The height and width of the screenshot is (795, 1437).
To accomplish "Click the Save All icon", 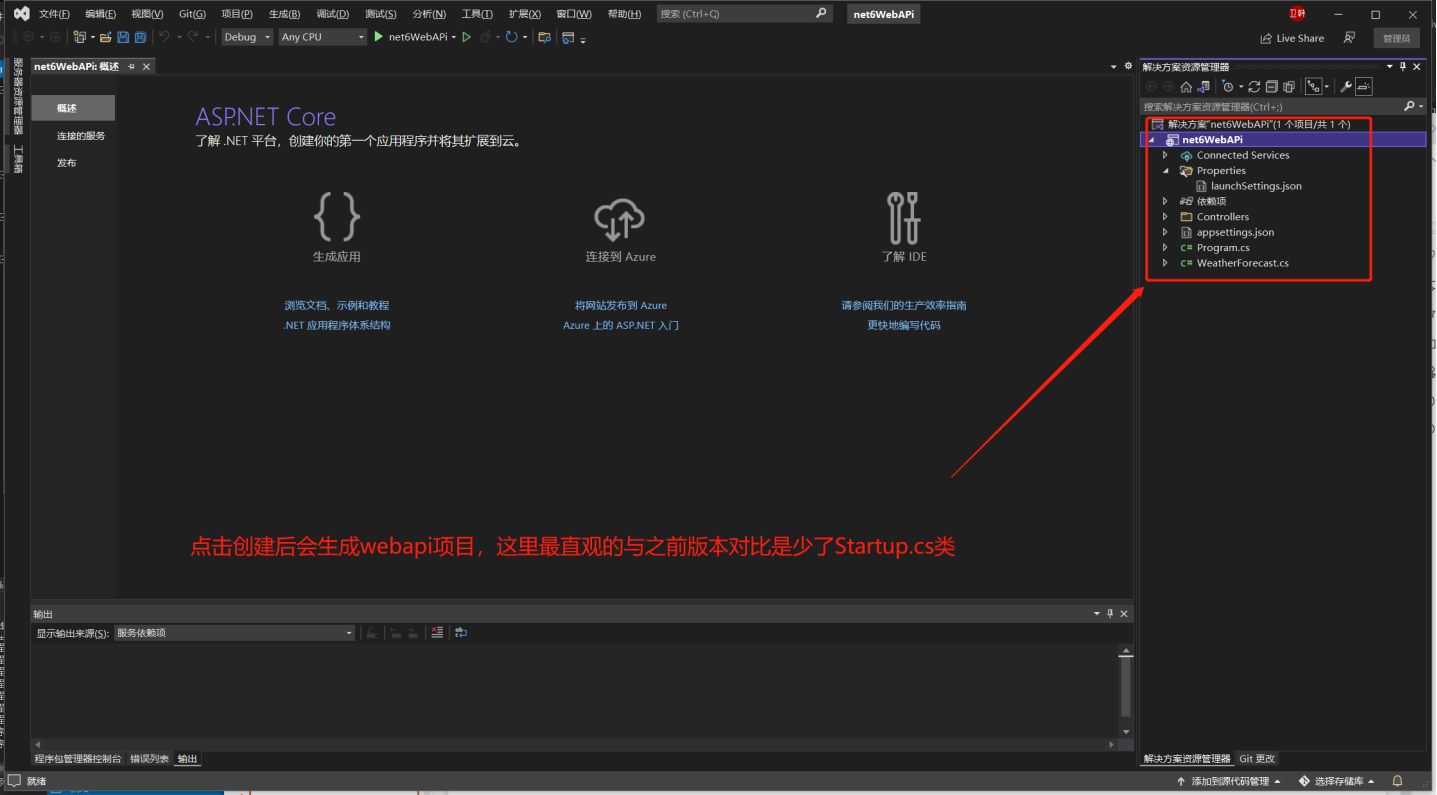I will [140, 37].
